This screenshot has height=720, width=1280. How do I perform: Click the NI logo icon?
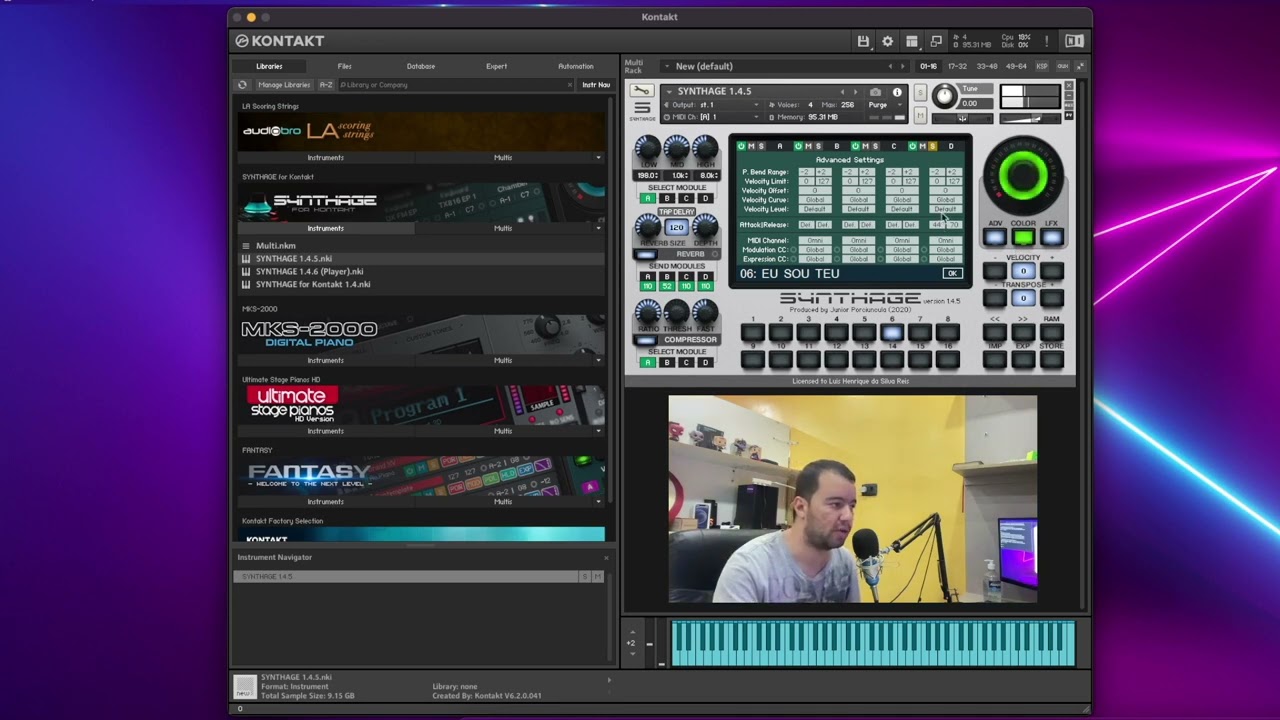pos(1074,41)
